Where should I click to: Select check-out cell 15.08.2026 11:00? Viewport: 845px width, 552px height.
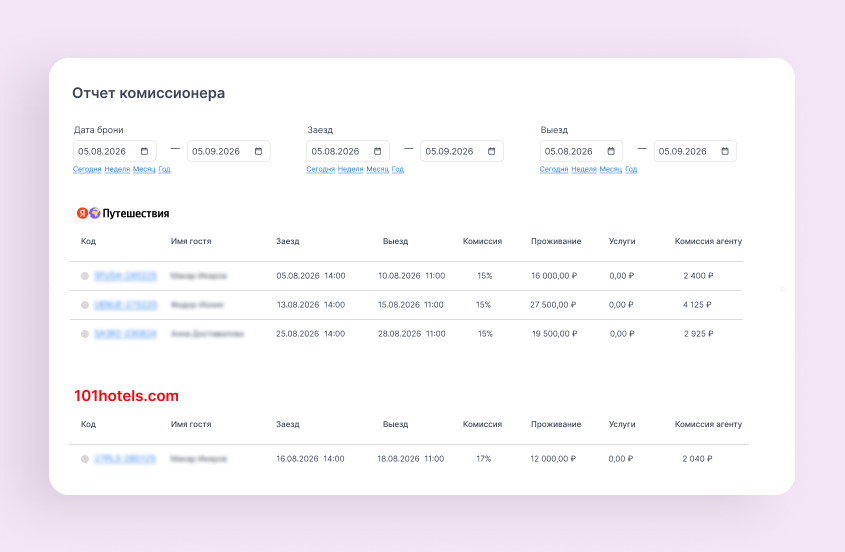point(411,305)
